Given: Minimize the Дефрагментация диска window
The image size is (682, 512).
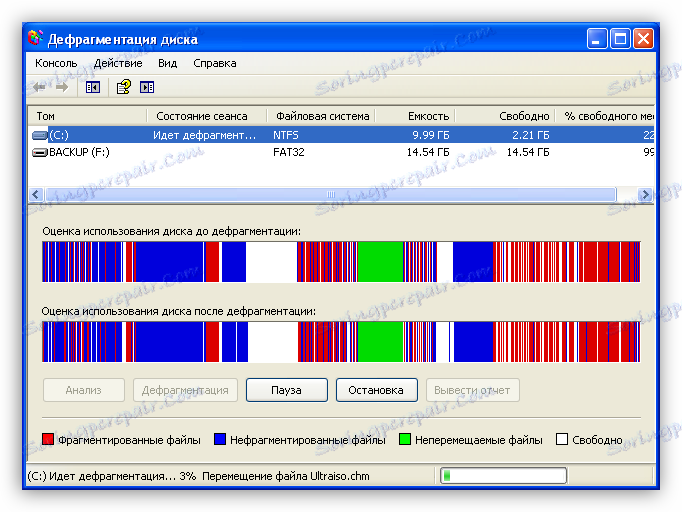Looking at the screenshot, I should (597, 39).
